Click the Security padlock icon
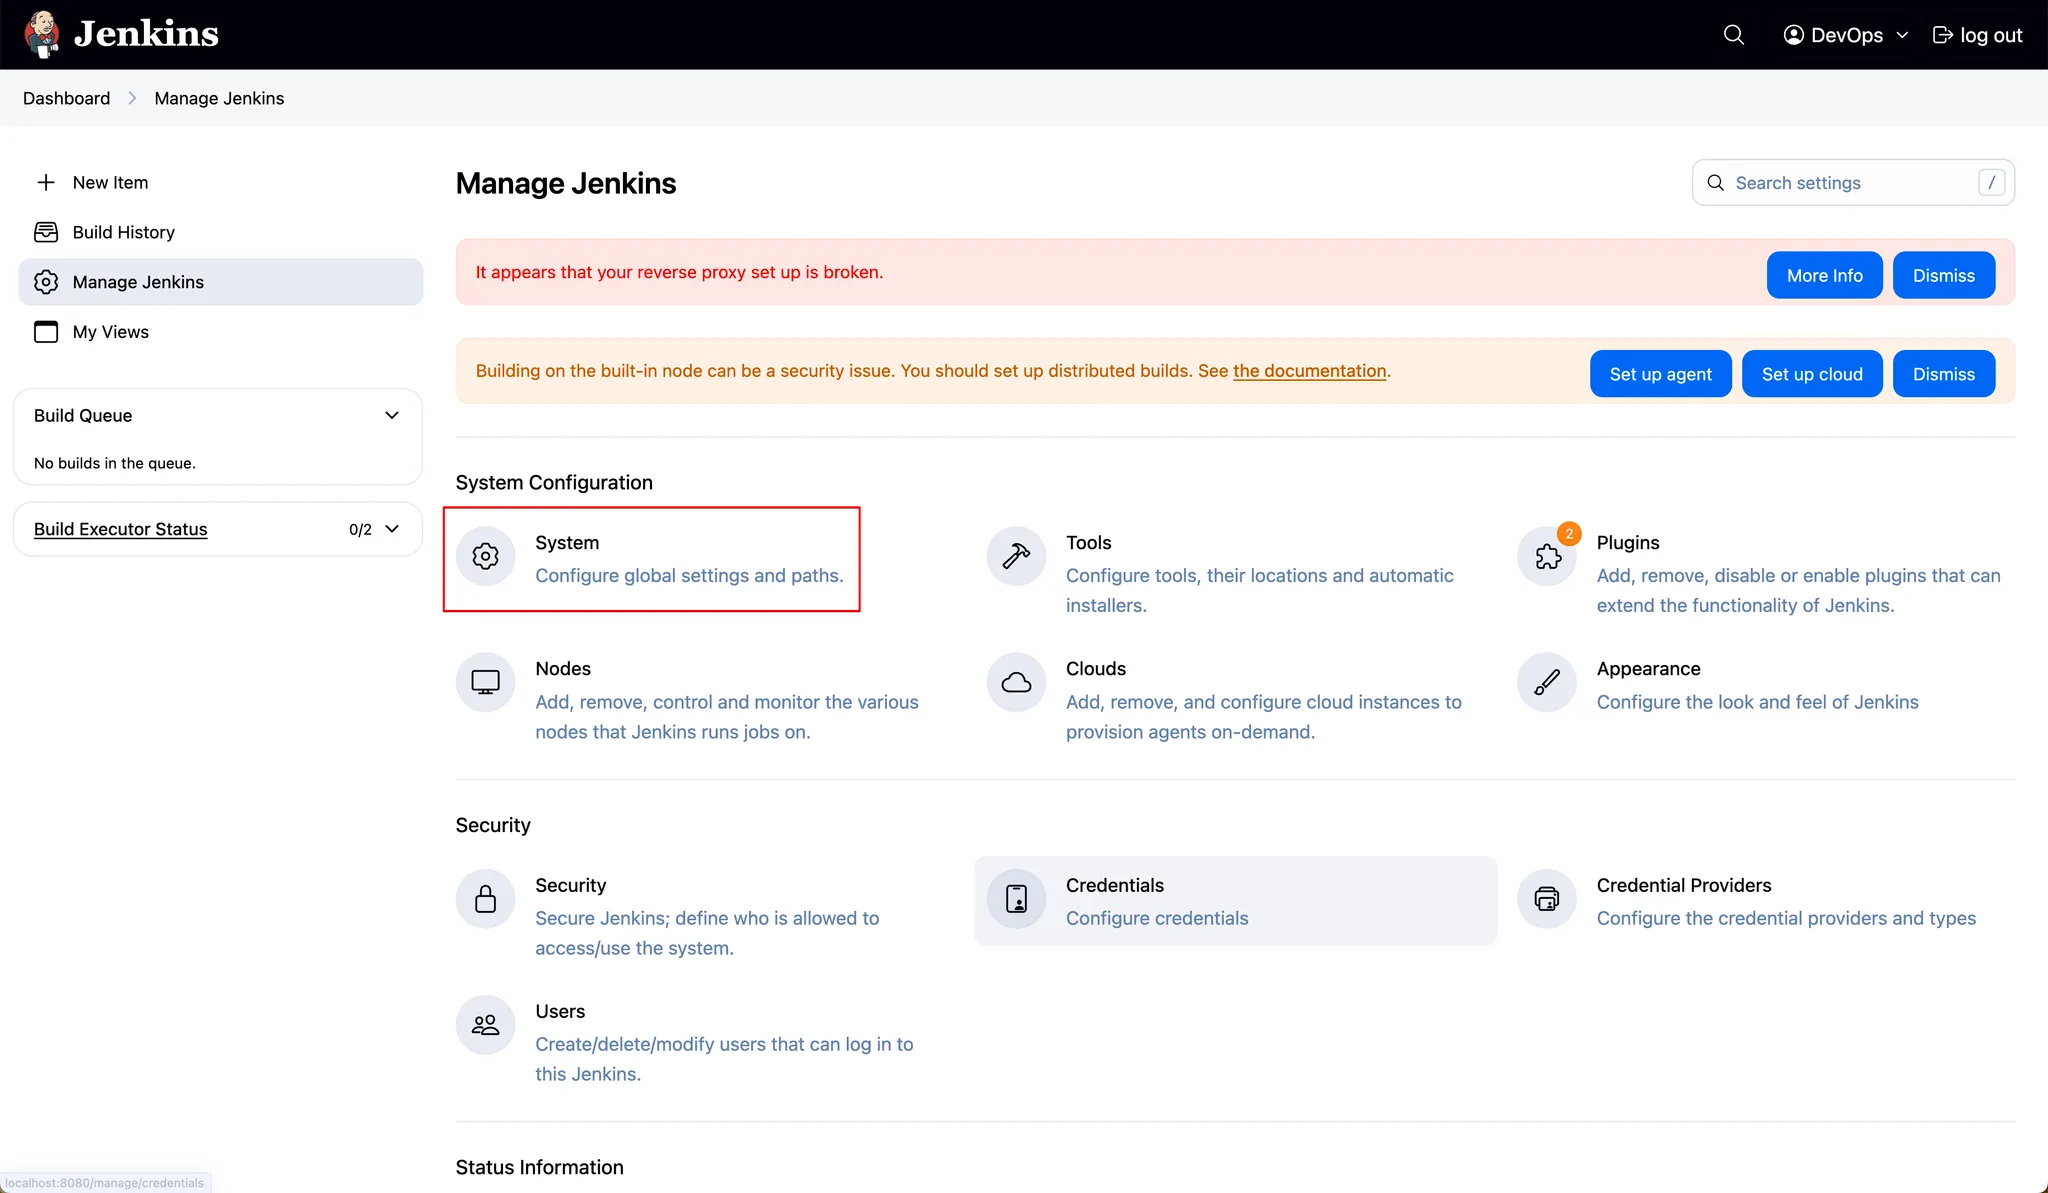The height and width of the screenshot is (1193, 2048). [x=486, y=899]
